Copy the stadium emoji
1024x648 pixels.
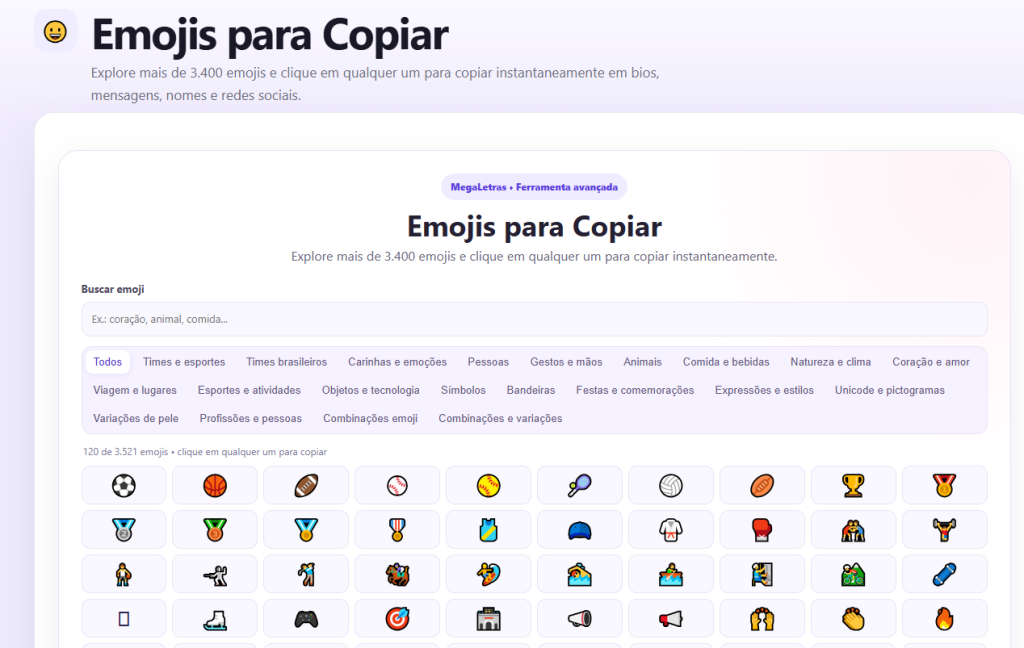[x=488, y=619]
